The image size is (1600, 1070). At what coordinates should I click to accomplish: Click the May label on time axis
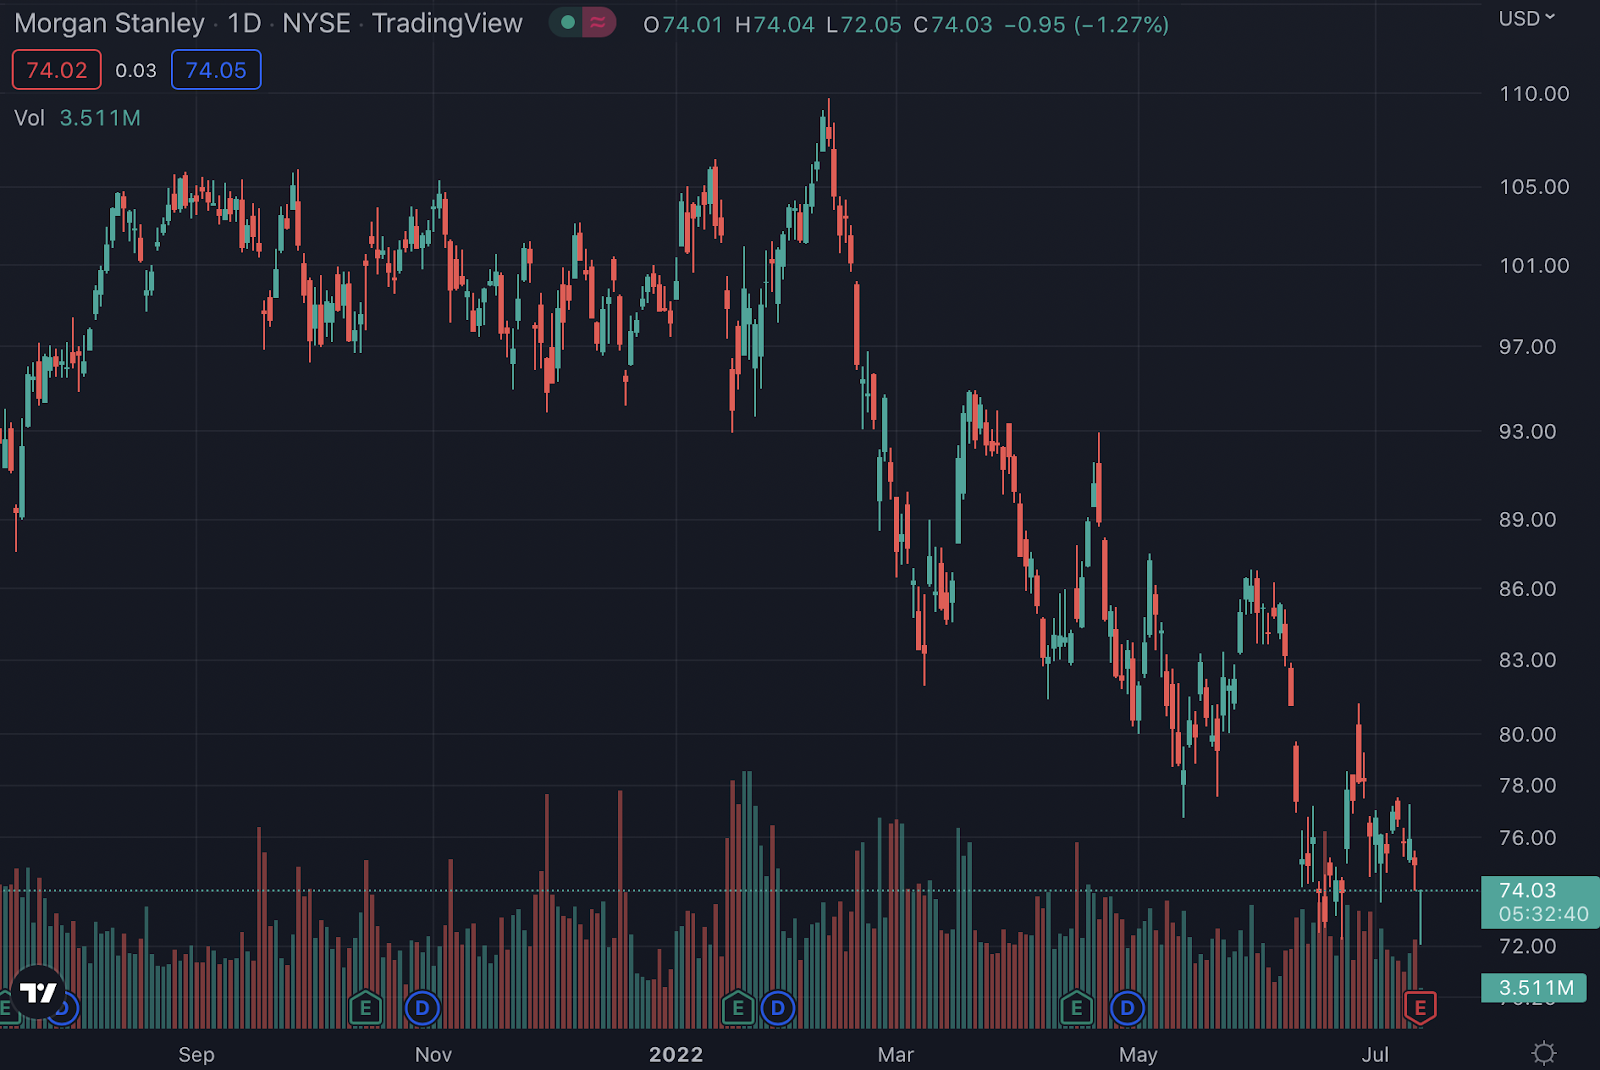pyautogui.click(x=1138, y=1055)
